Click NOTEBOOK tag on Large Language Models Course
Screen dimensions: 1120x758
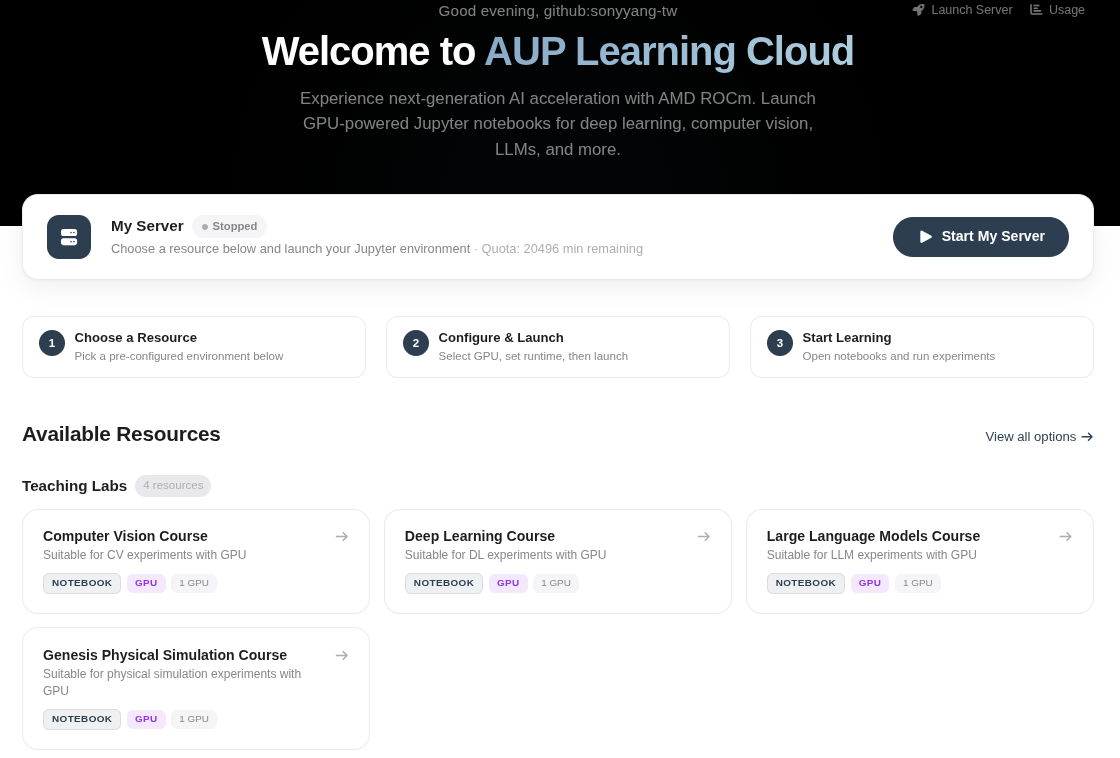click(806, 583)
